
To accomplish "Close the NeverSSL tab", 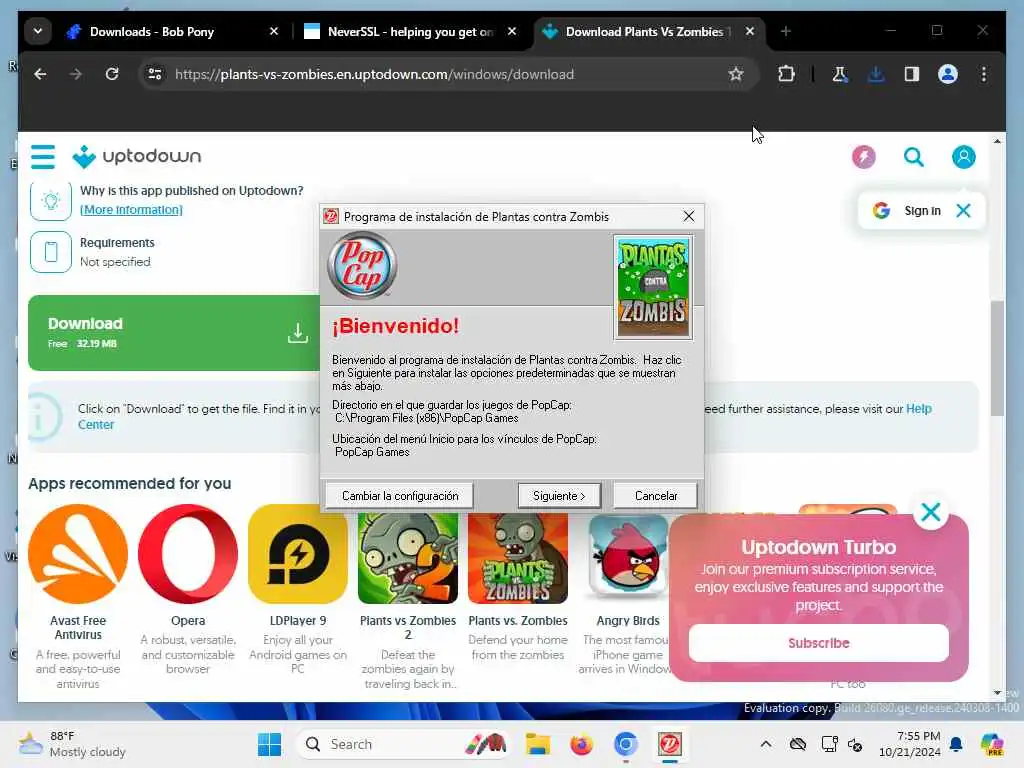I will pyautogui.click(x=512, y=31).
